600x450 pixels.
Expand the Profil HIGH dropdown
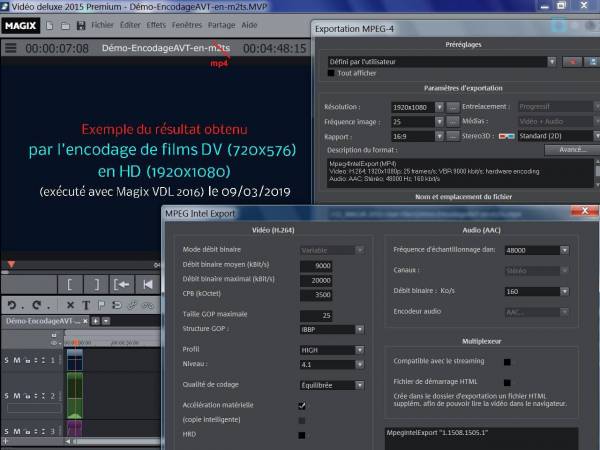coord(359,350)
